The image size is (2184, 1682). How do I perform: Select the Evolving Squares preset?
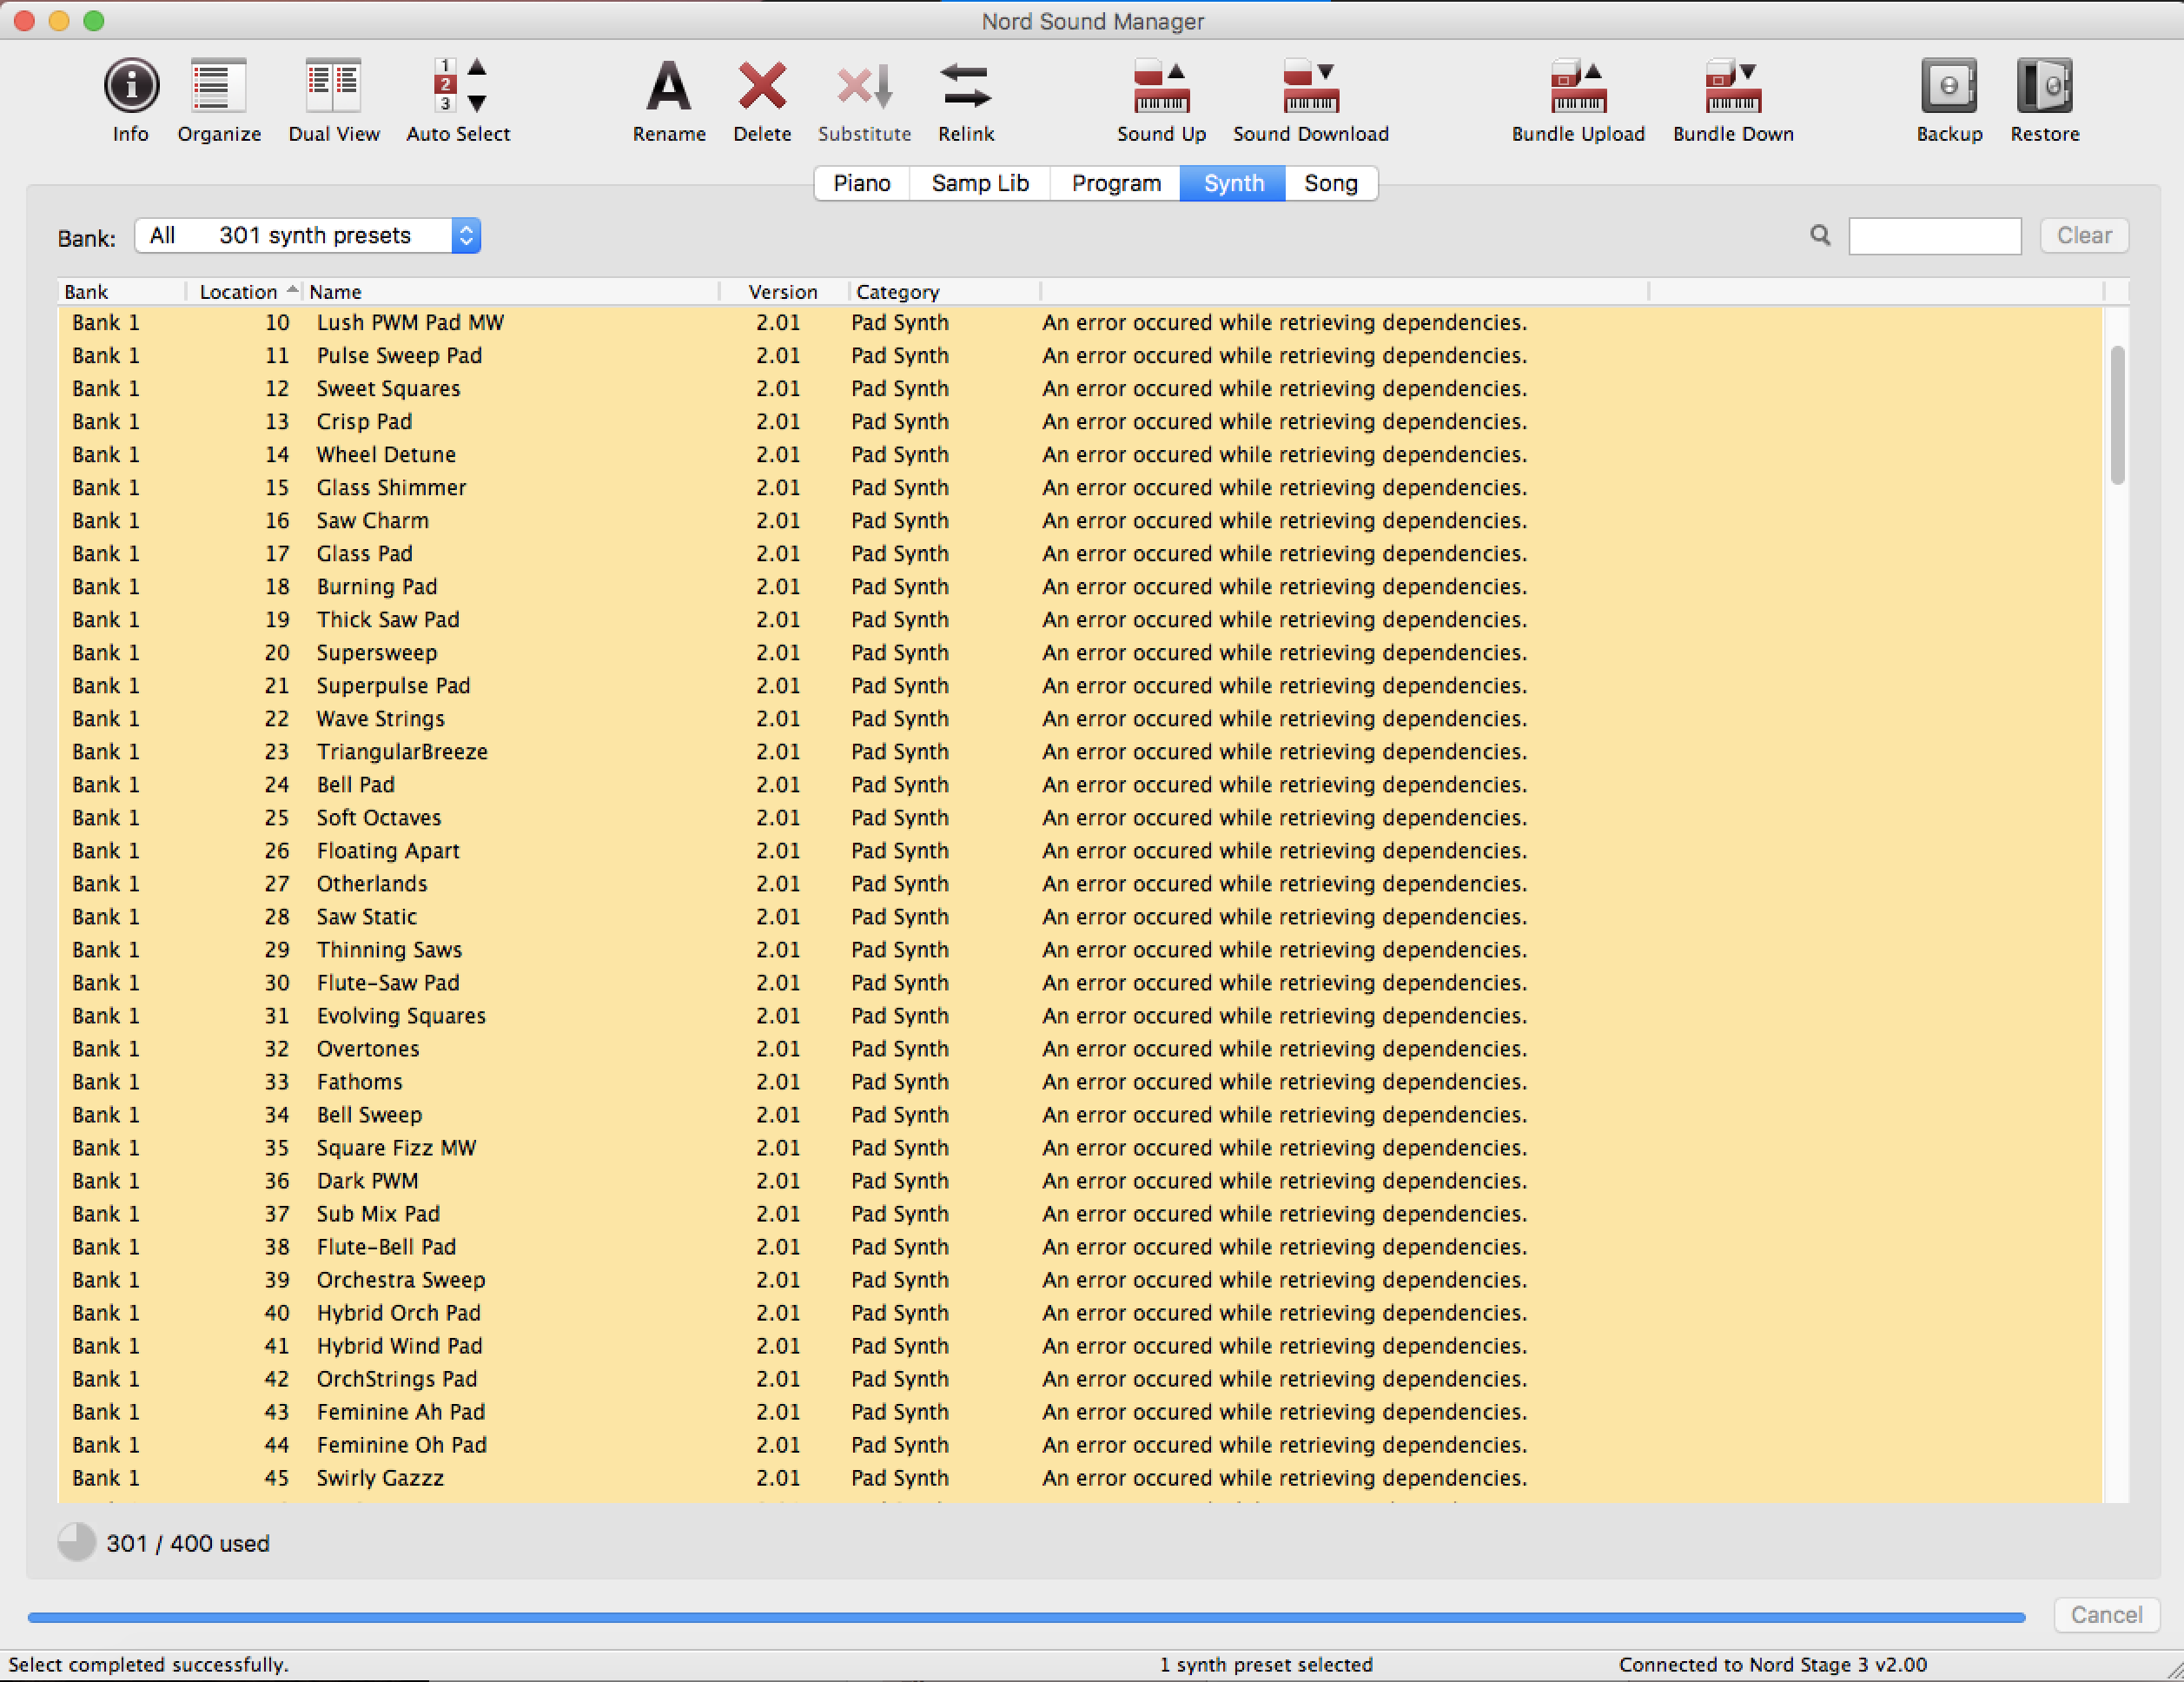[x=1080, y=1015]
